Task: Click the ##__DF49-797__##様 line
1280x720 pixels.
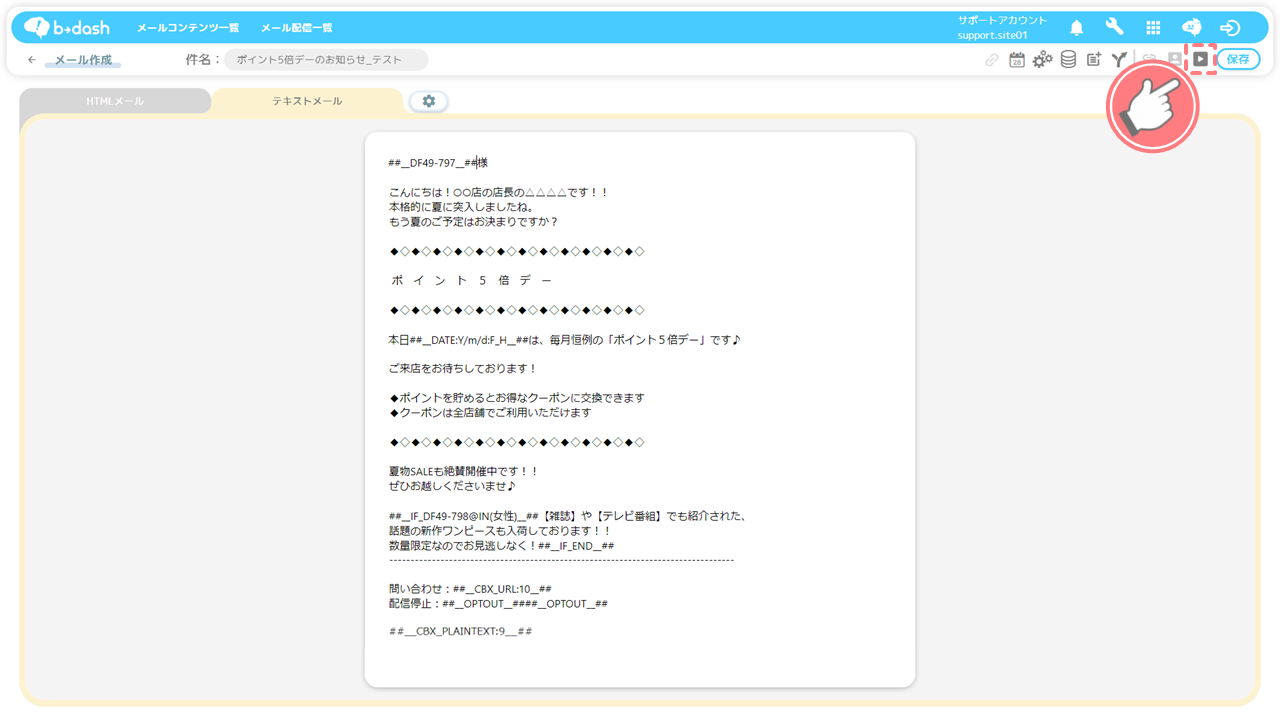Action: click(x=438, y=163)
